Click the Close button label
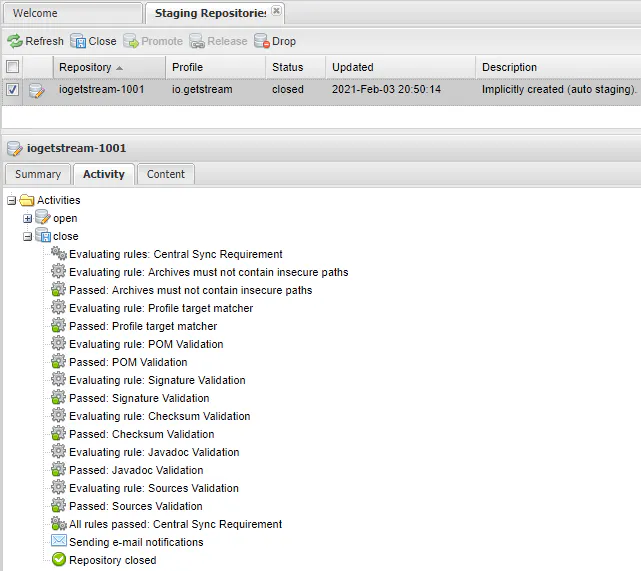This screenshot has height=571, width=641. coord(102,41)
